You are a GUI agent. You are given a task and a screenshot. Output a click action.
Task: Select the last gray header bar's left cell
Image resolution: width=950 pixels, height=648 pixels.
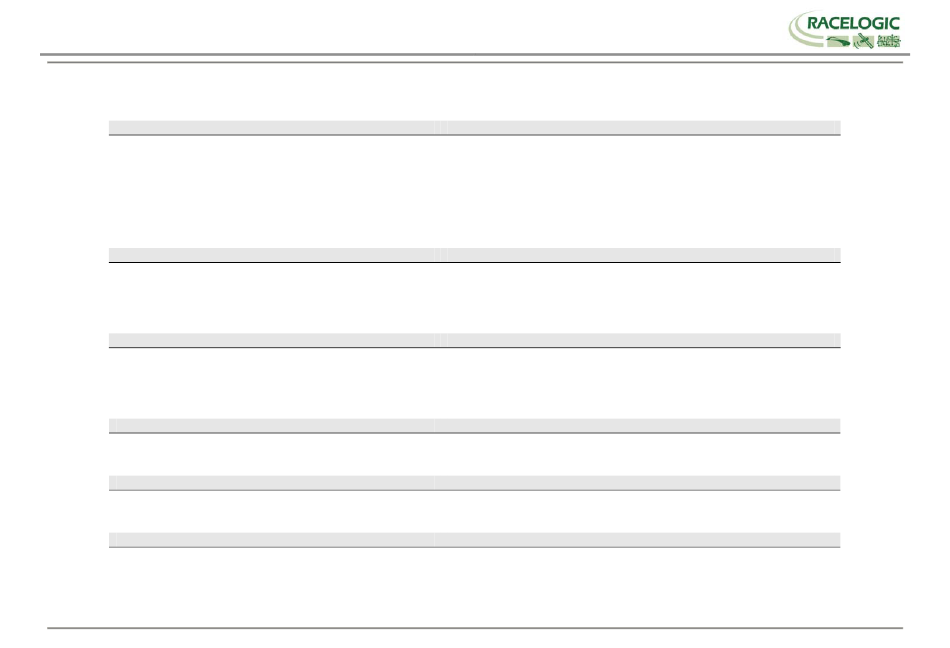tap(271, 539)
